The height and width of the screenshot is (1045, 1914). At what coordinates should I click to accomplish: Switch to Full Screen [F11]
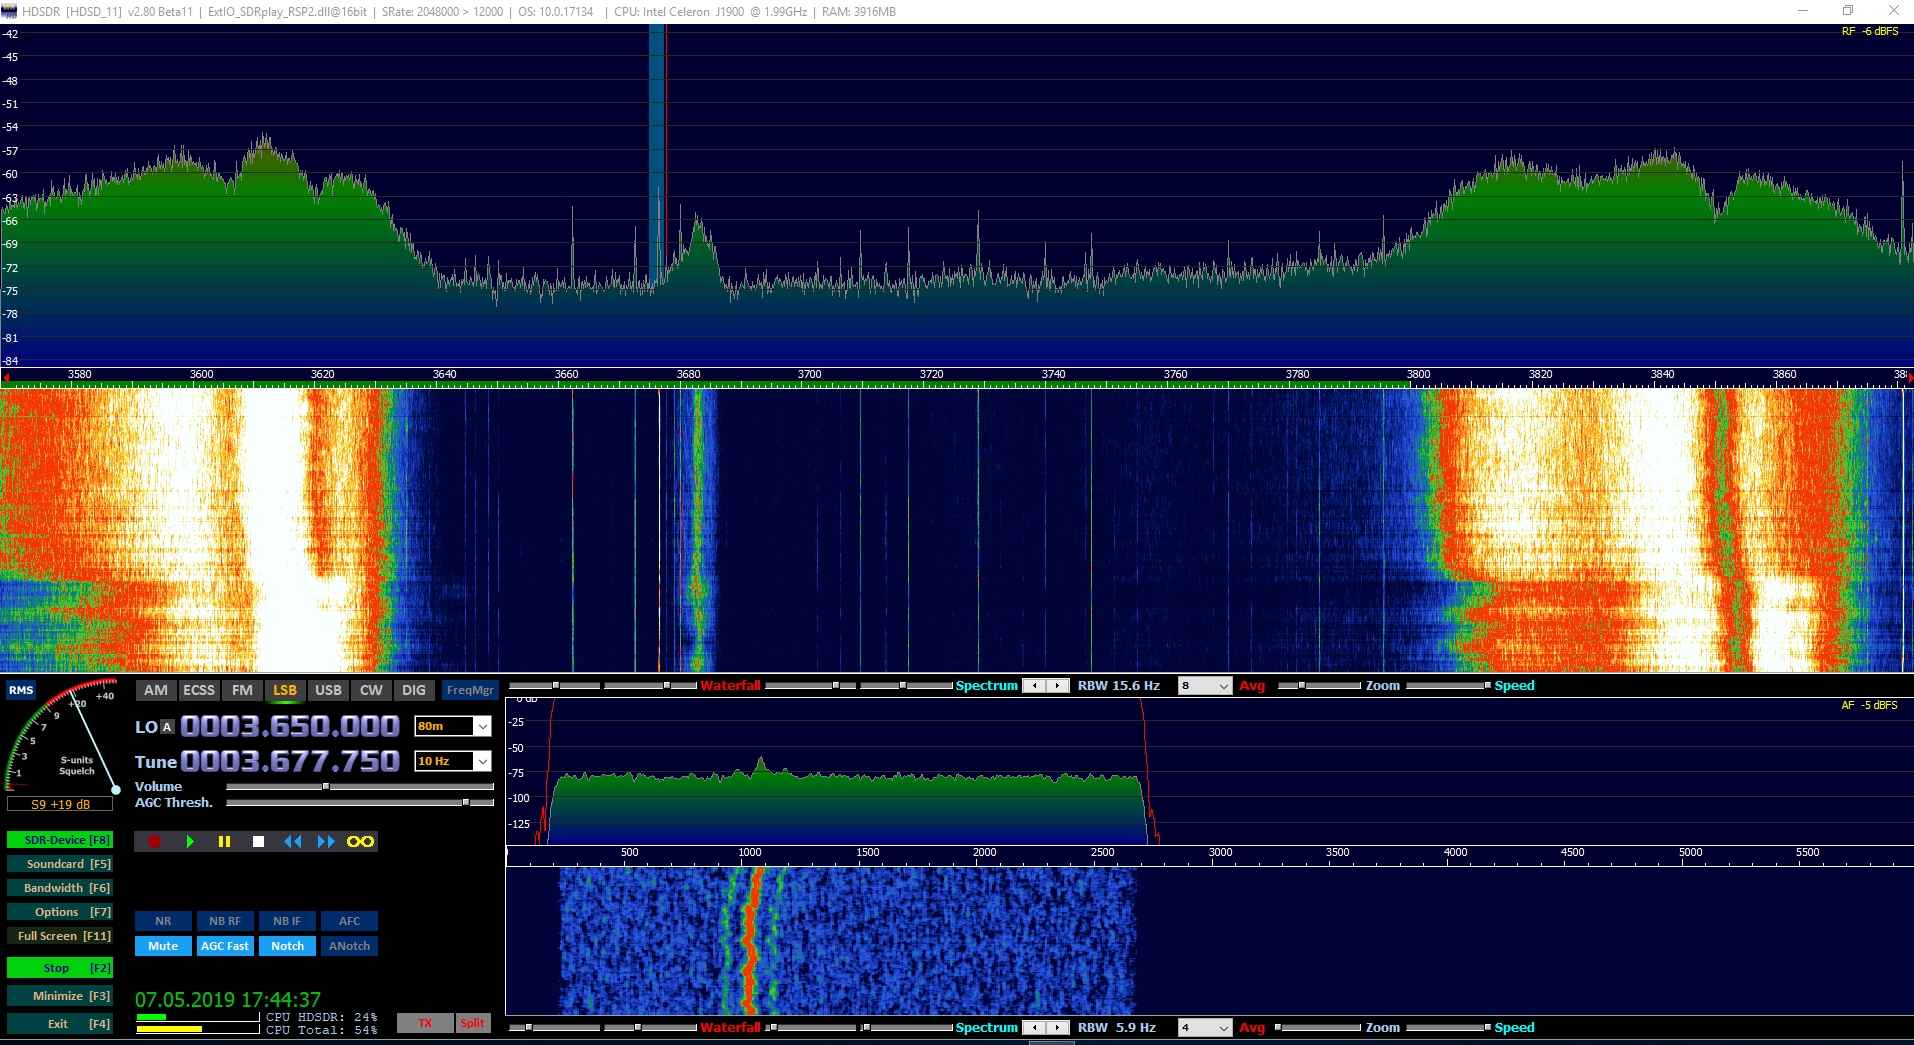click(x=59, y=936)
